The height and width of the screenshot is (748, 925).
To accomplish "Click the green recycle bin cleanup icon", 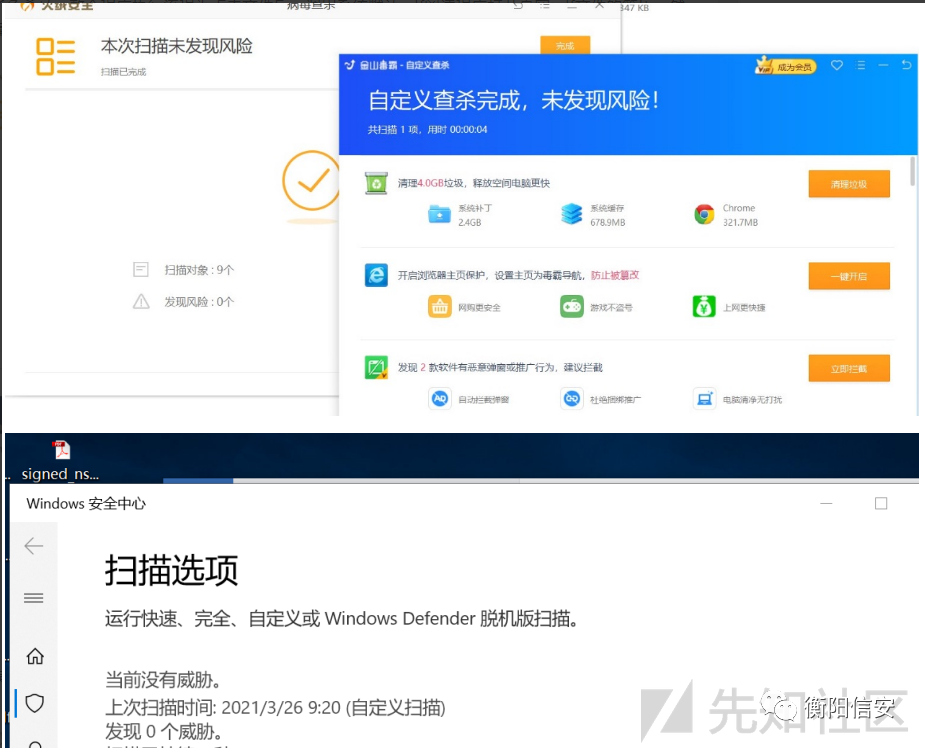I will tap(376, 183).
